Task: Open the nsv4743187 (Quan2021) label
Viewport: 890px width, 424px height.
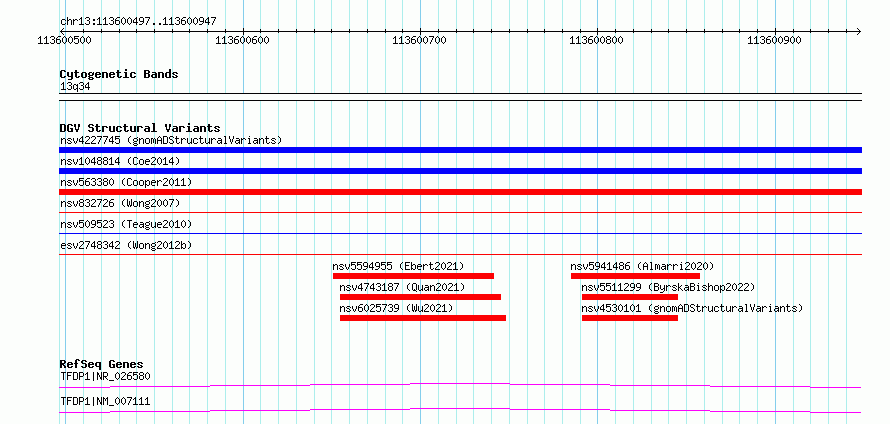Action: [402, 287]
